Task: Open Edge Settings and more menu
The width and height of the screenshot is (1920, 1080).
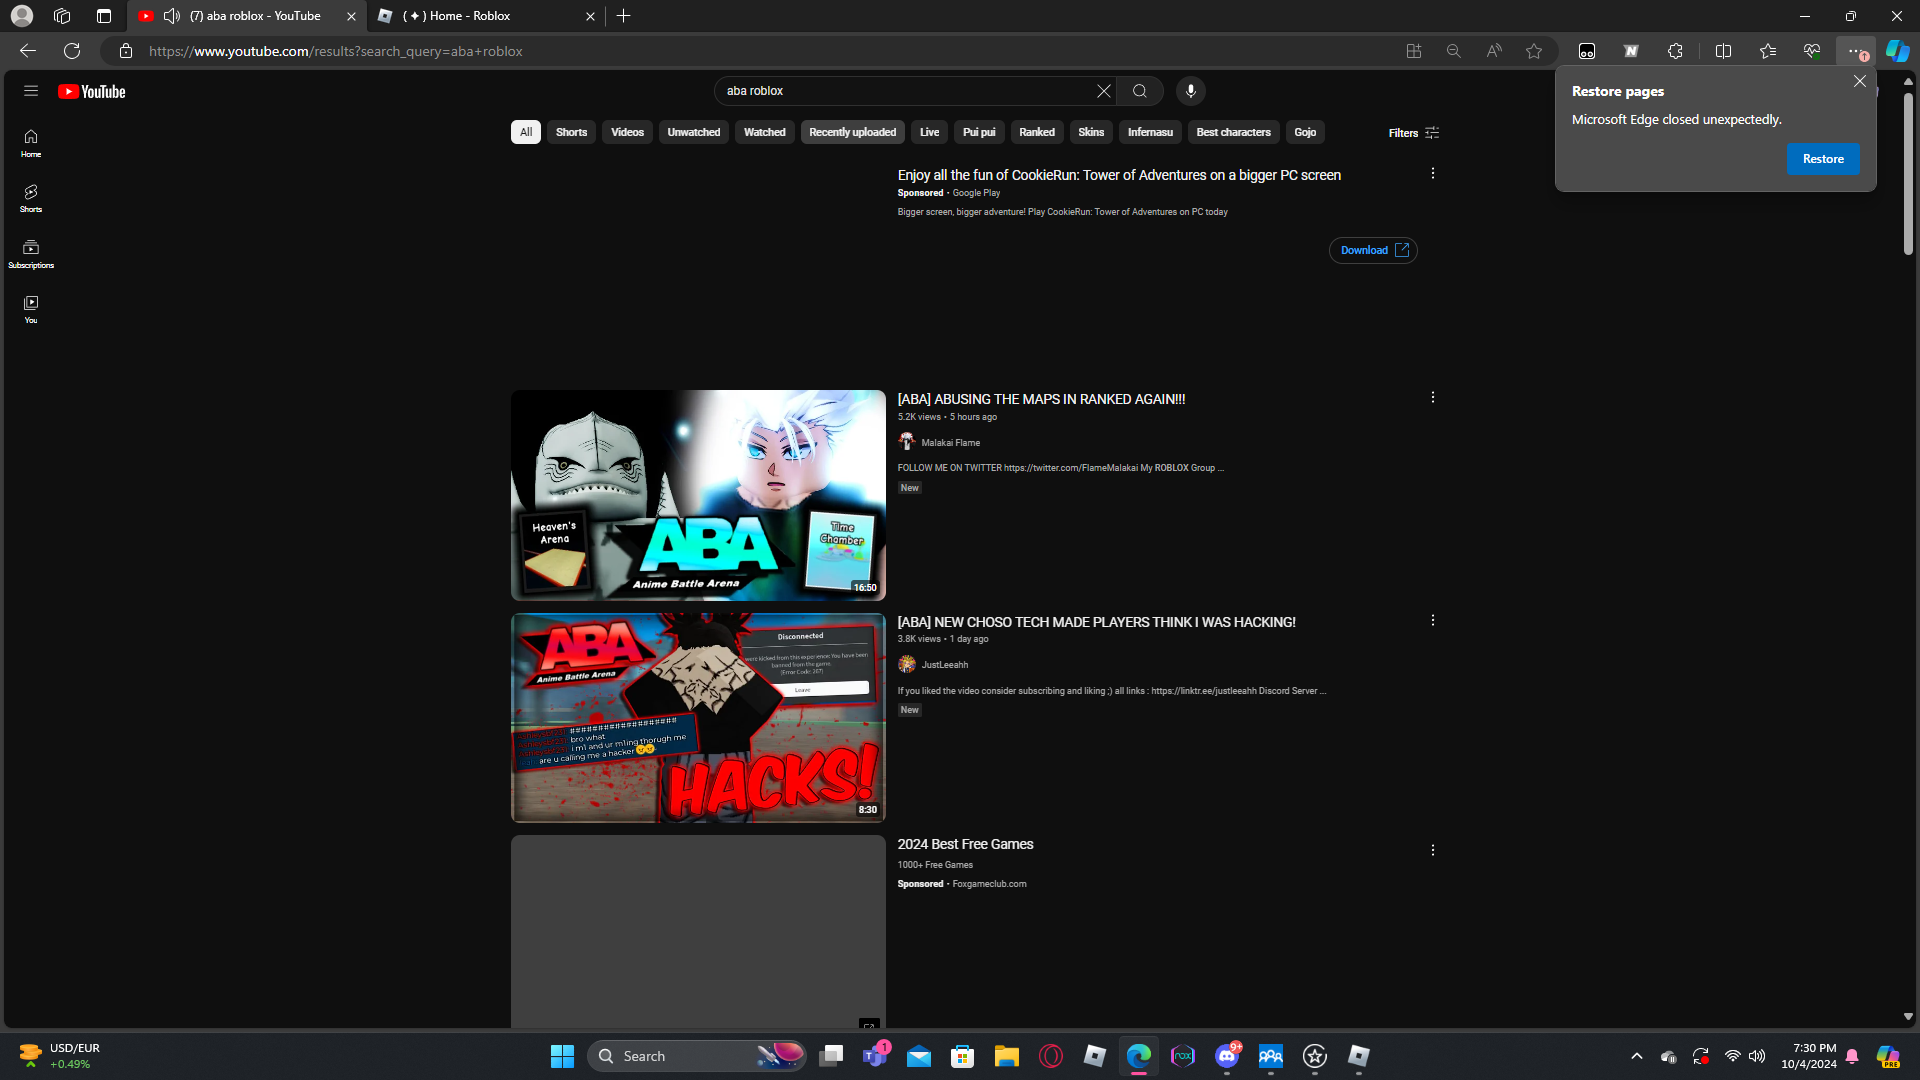Action: (x=1856, y=51)
